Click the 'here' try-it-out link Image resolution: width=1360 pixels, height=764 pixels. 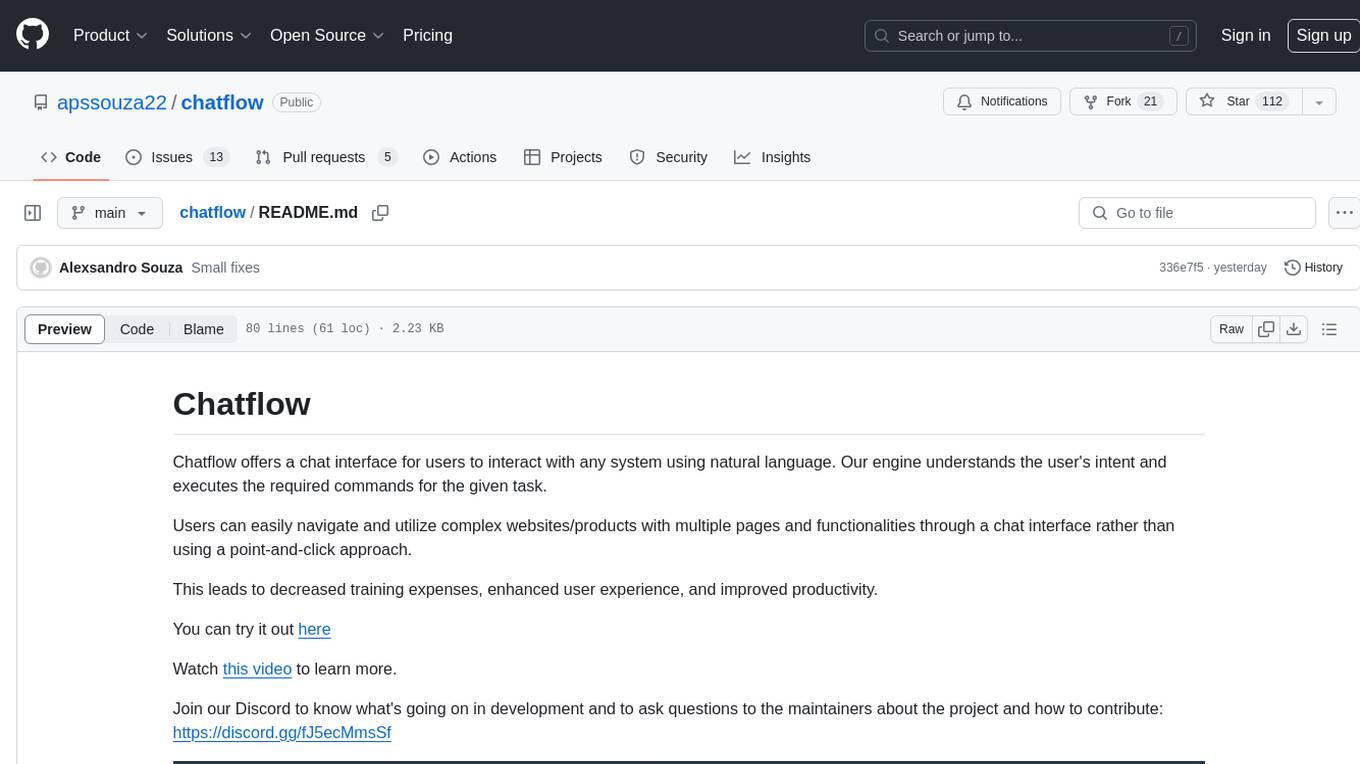[314, 629]
